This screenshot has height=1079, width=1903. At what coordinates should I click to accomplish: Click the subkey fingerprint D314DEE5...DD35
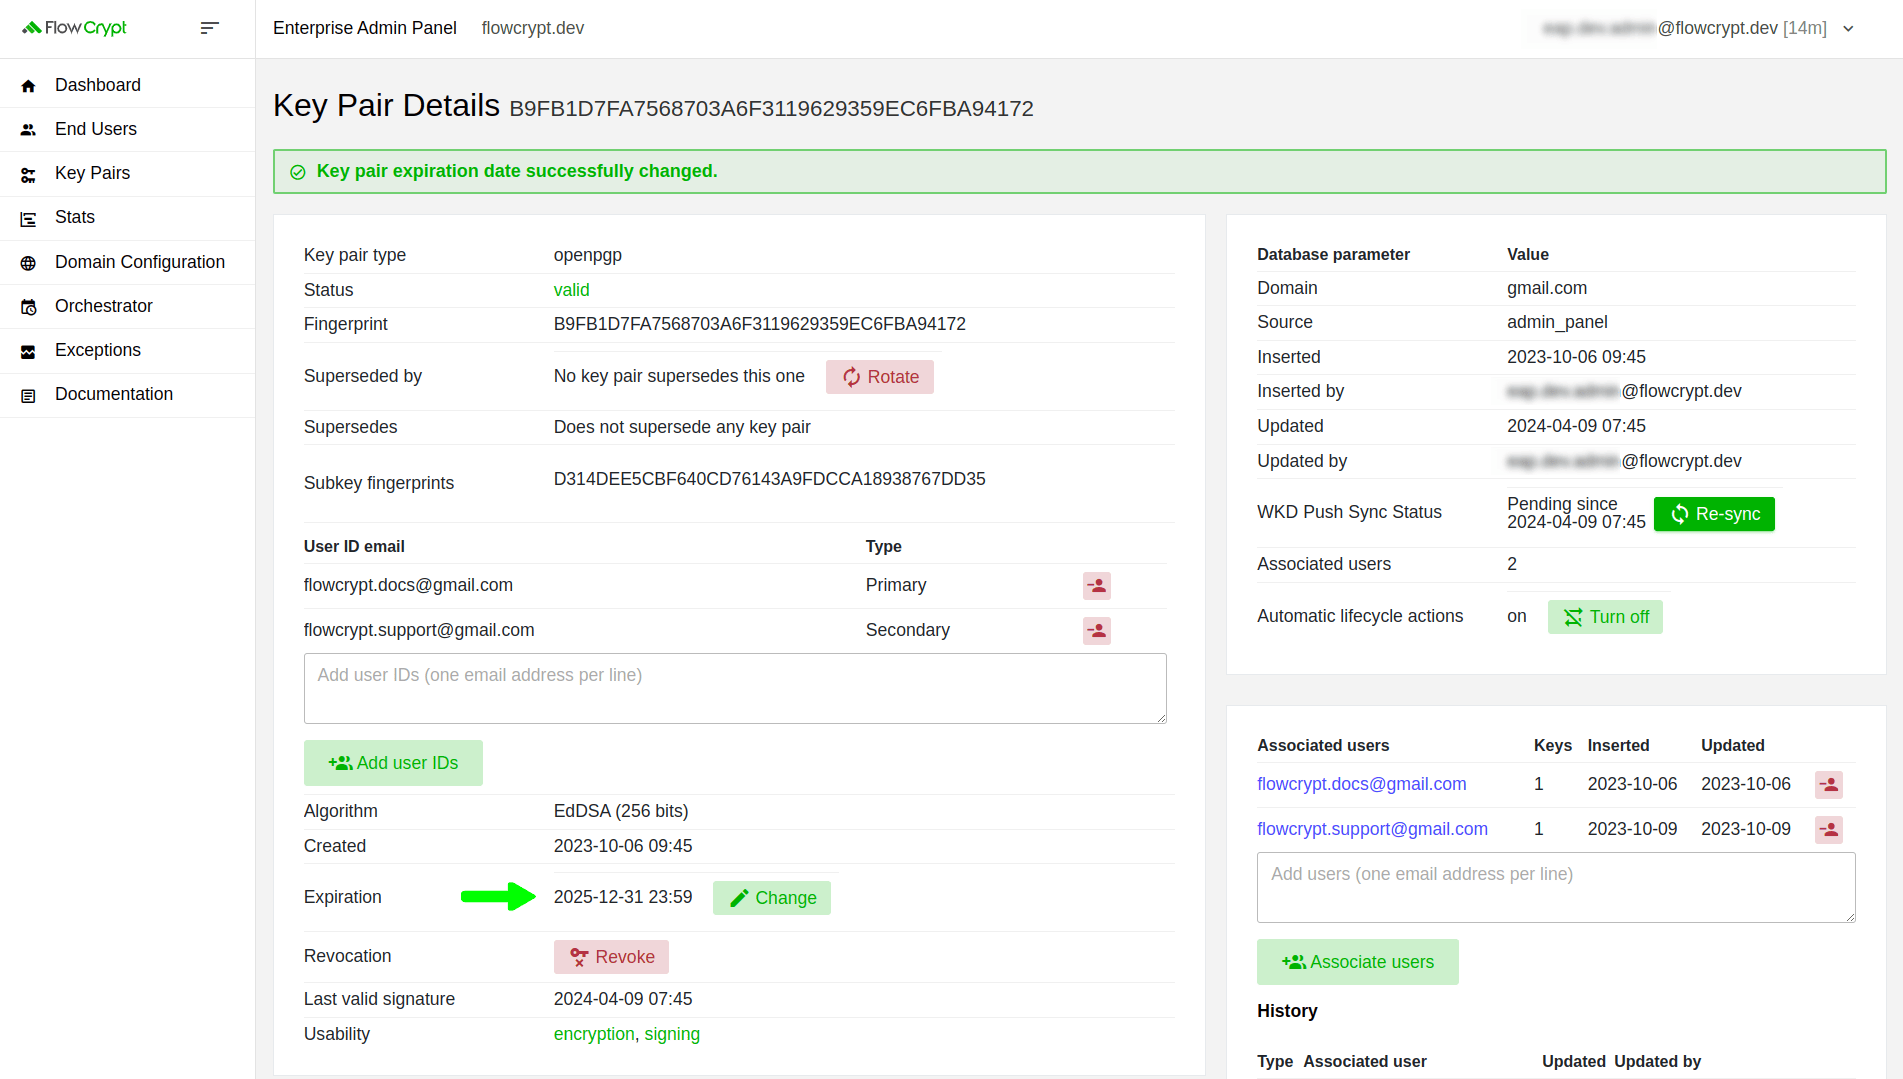click(x=770, y=479)
